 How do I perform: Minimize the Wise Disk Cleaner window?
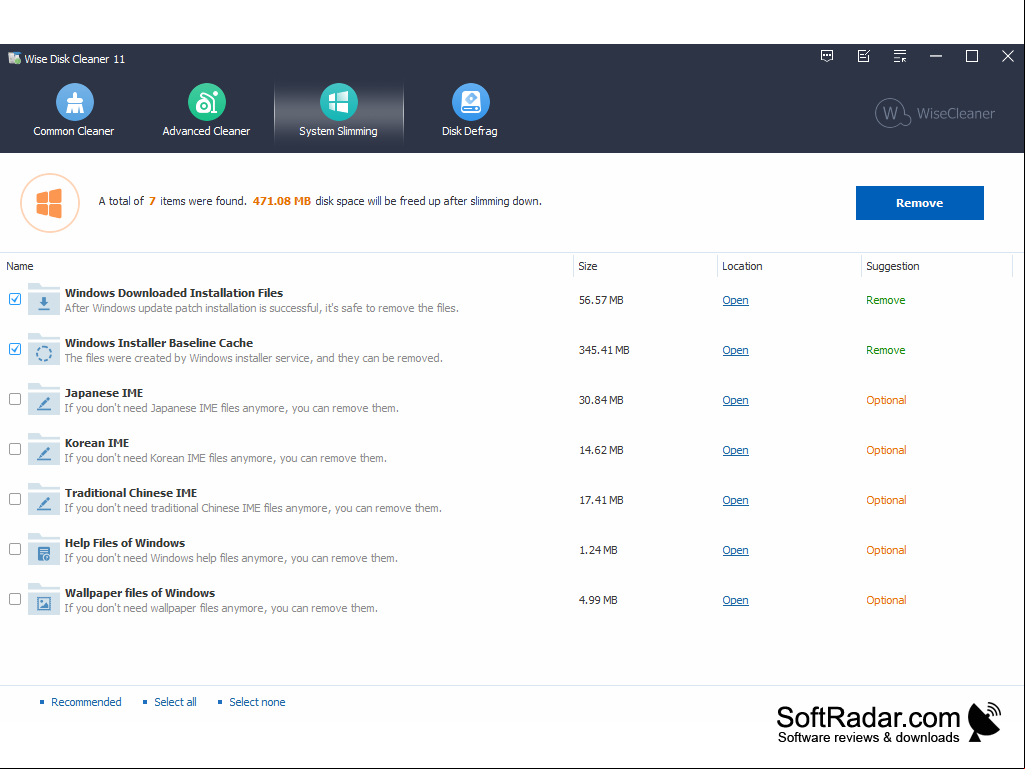[936, 56]
